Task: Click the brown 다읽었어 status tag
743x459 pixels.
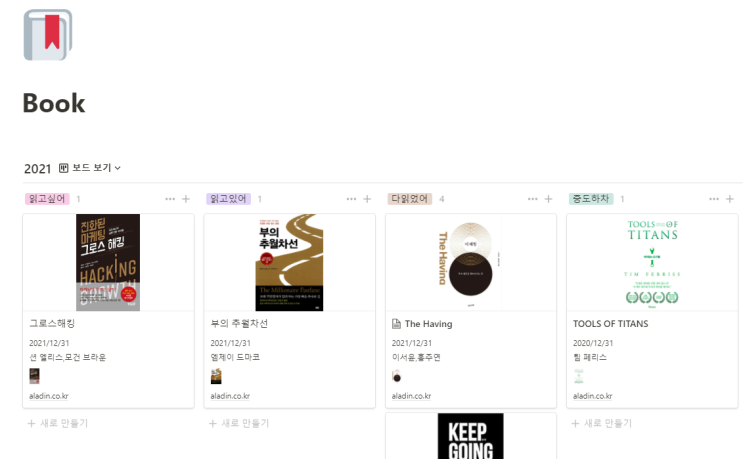Action: tap(410, 199)
